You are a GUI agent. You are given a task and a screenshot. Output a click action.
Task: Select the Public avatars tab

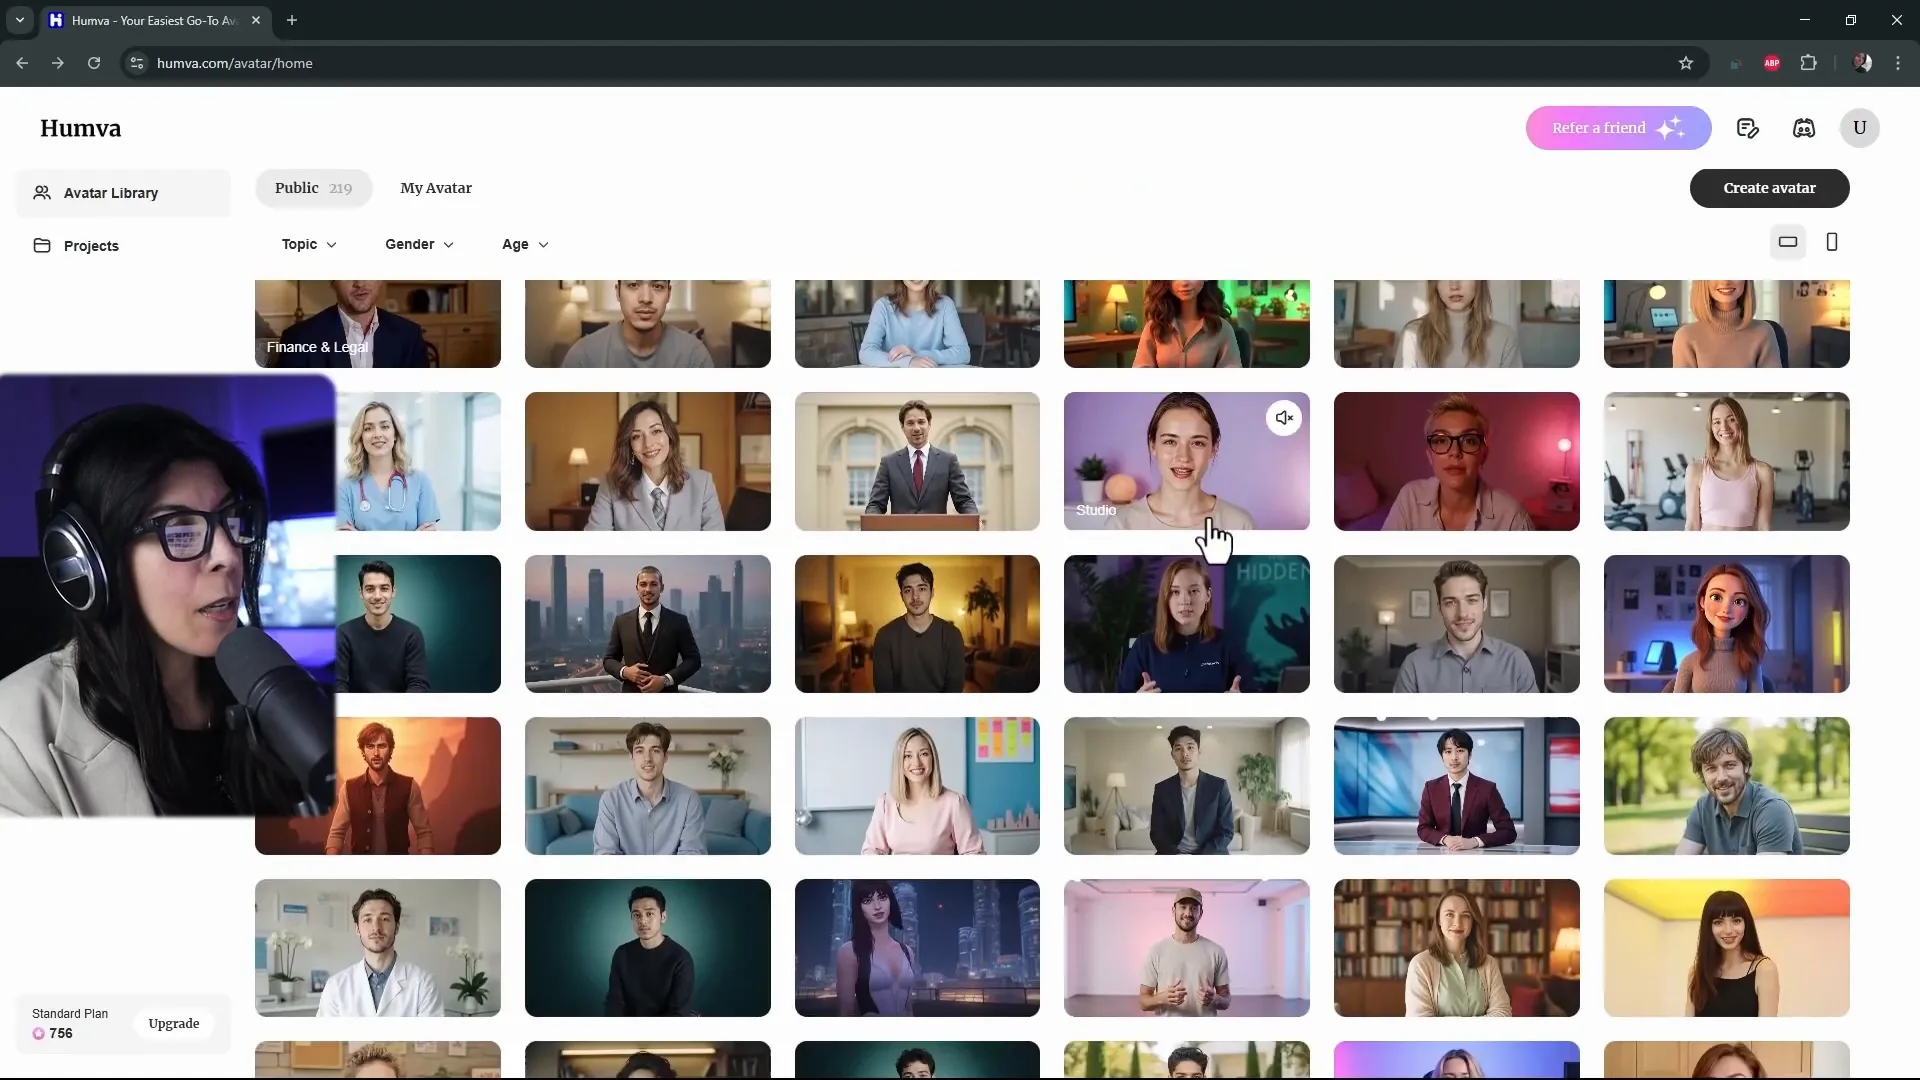[313, 188]
